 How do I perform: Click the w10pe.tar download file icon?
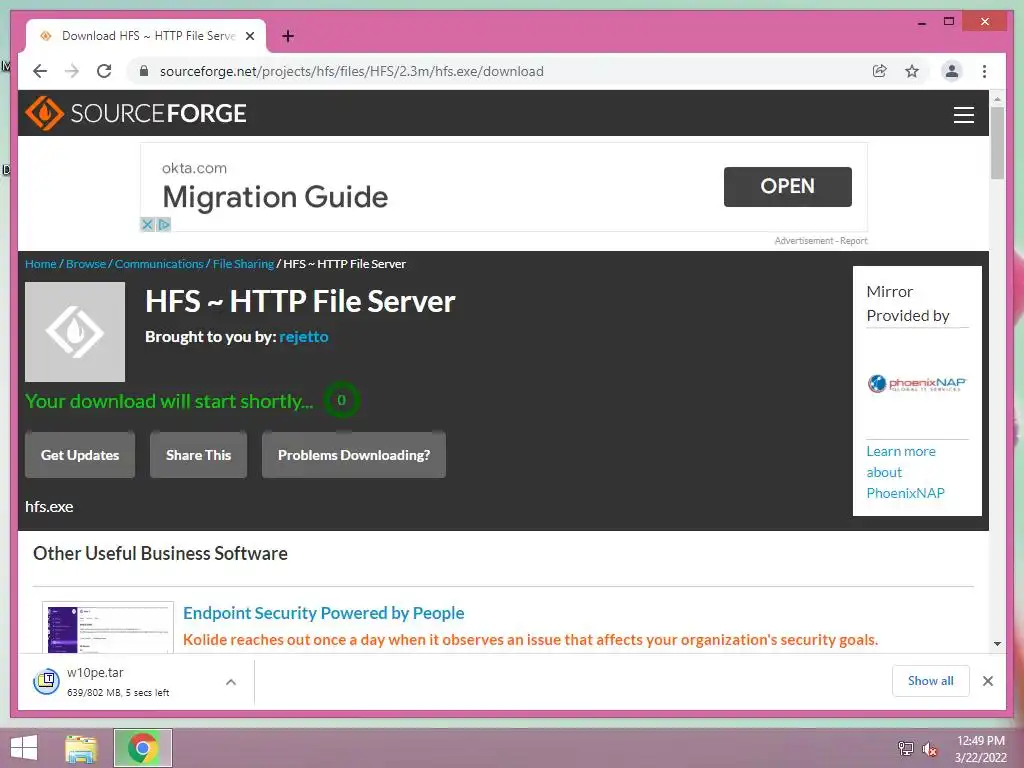pos(46,682)
